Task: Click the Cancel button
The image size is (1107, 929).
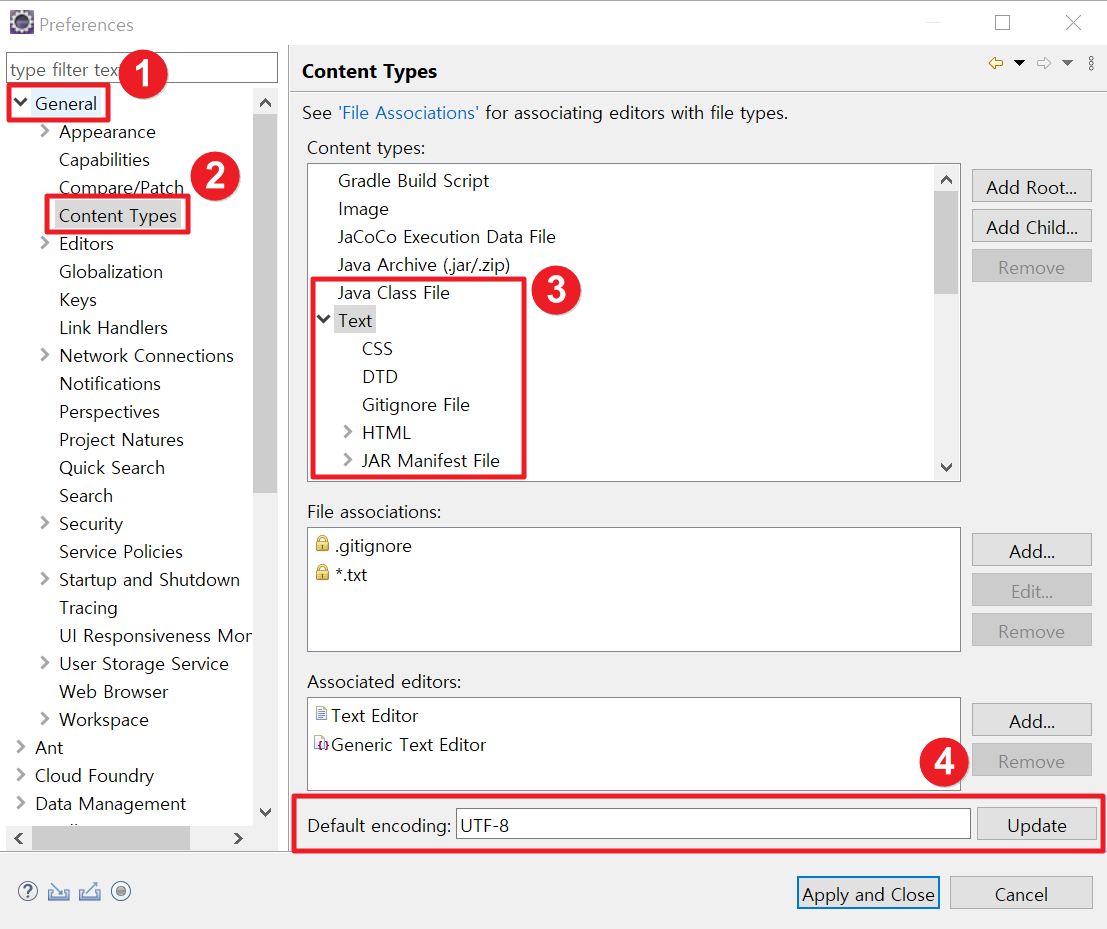Action: coord(1021,894)
